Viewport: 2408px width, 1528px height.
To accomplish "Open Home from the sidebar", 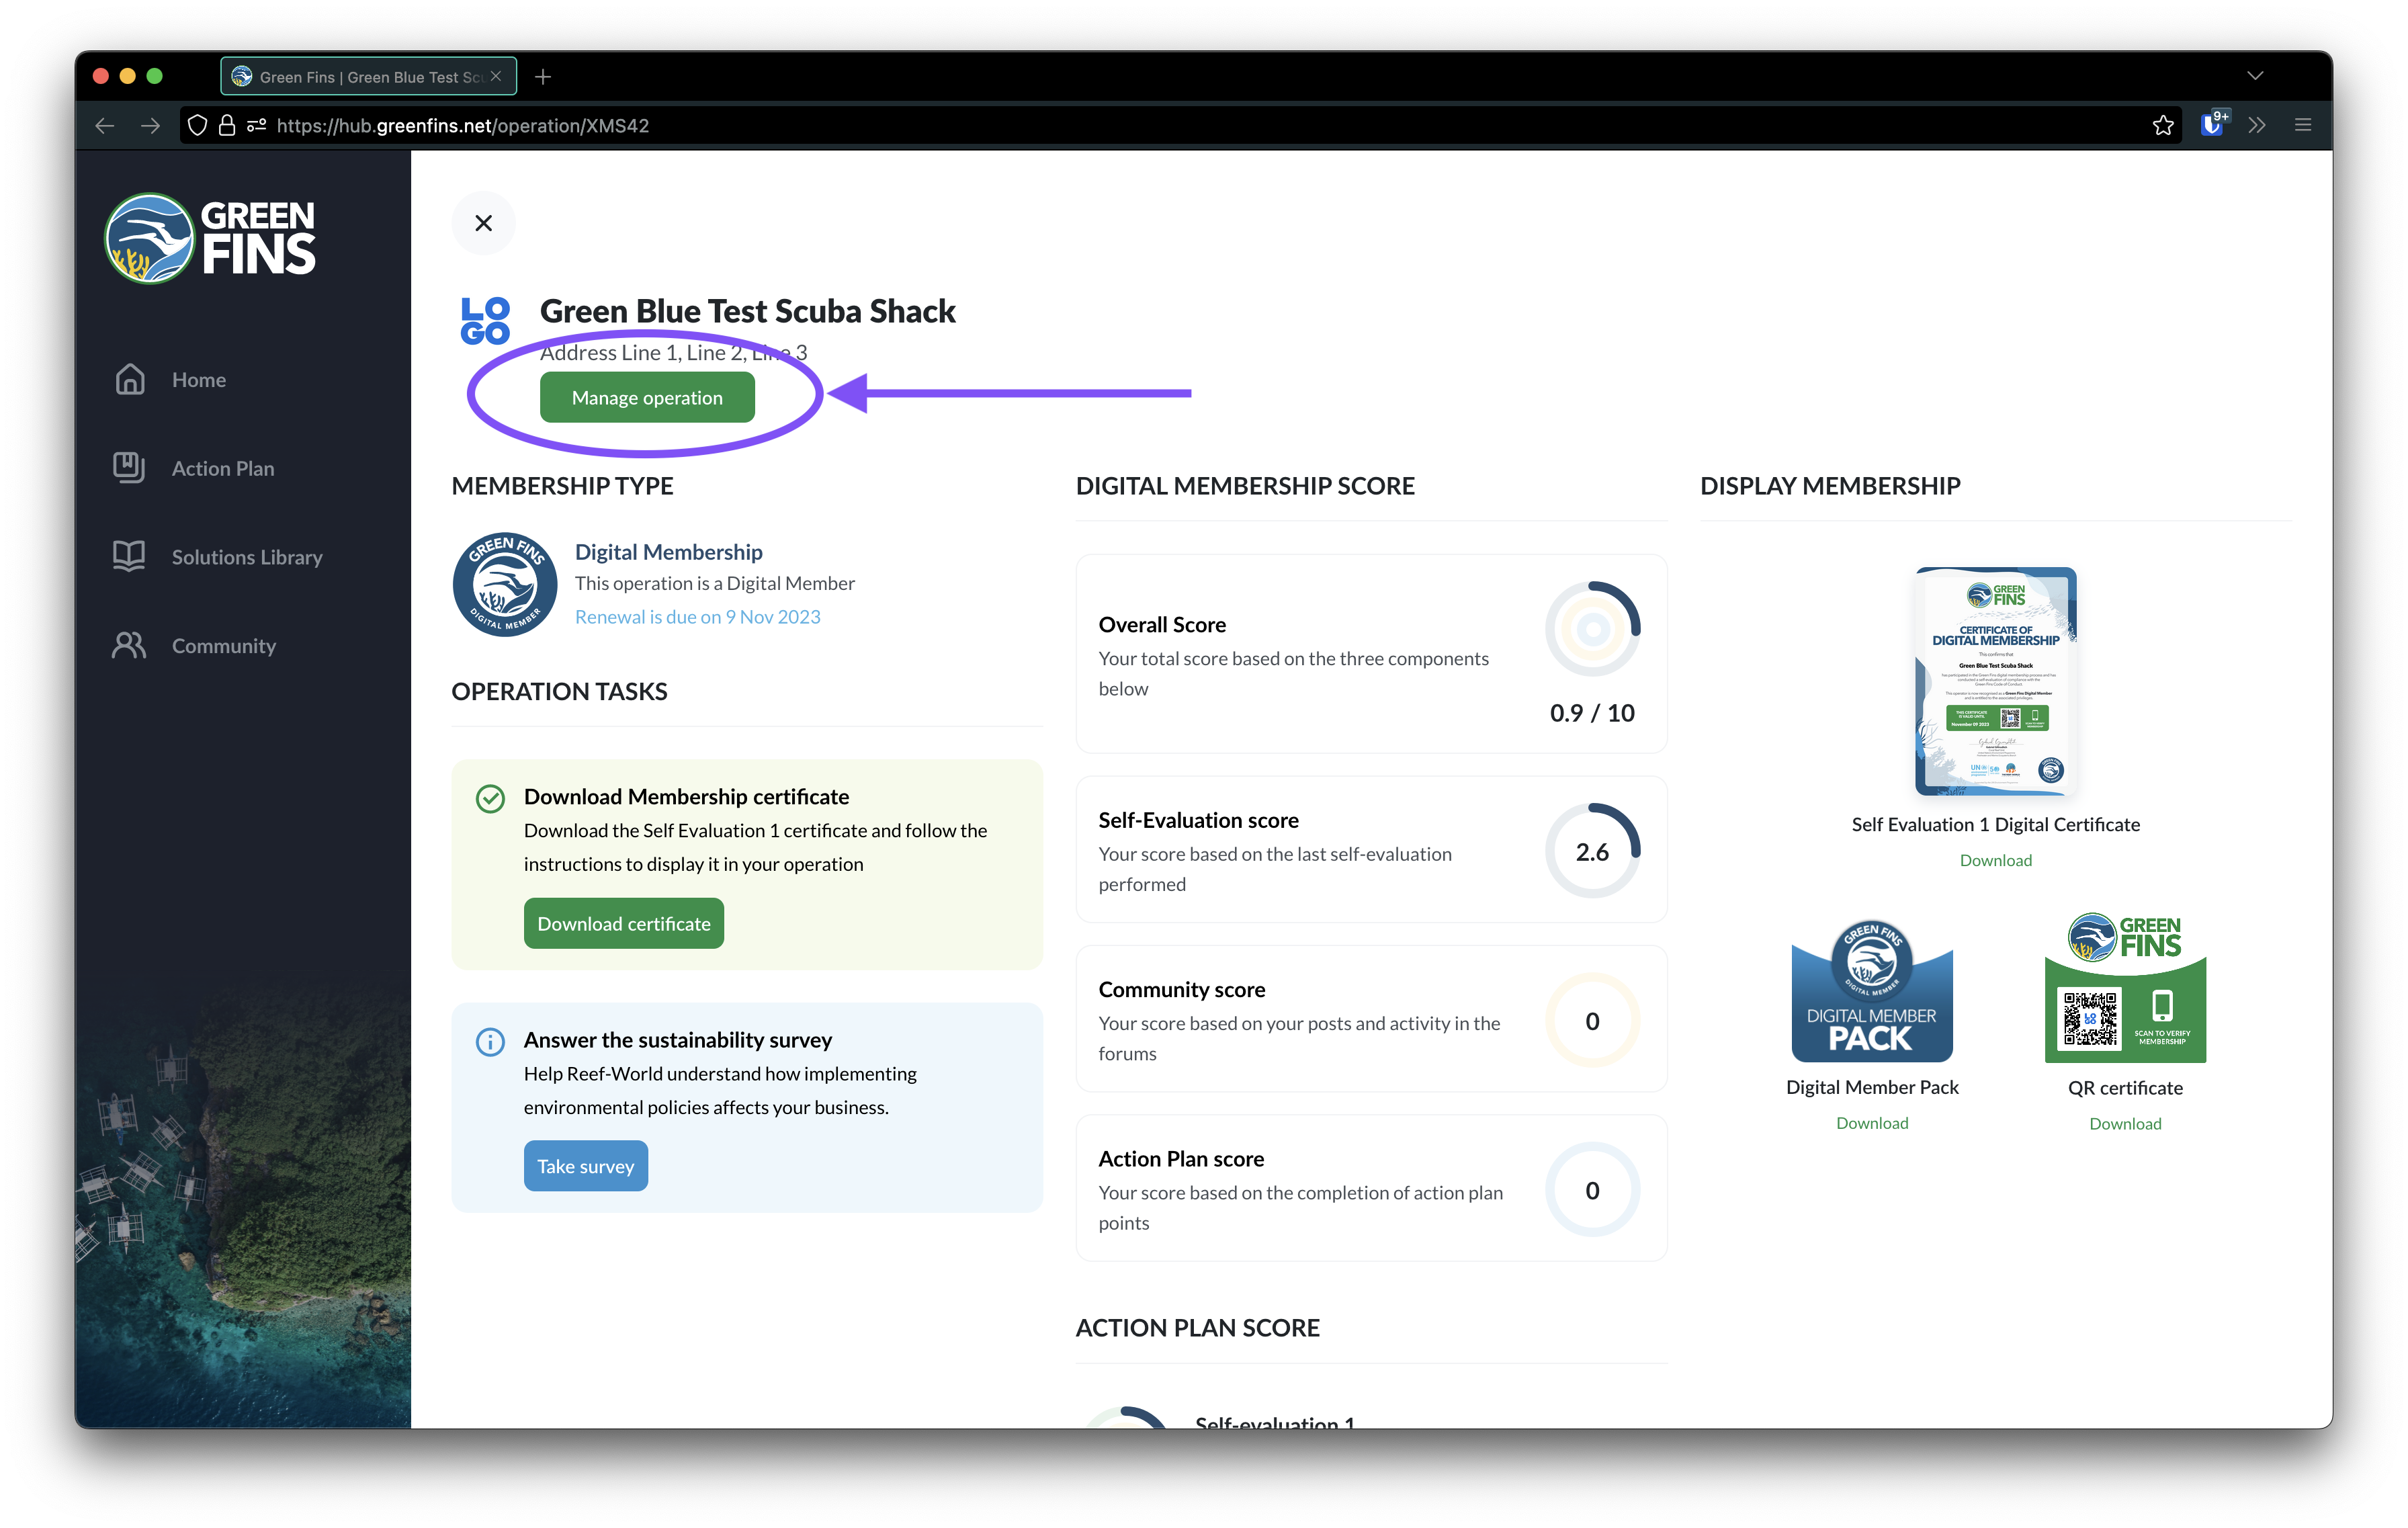I will pyautogui.click(x=198, y=380).
